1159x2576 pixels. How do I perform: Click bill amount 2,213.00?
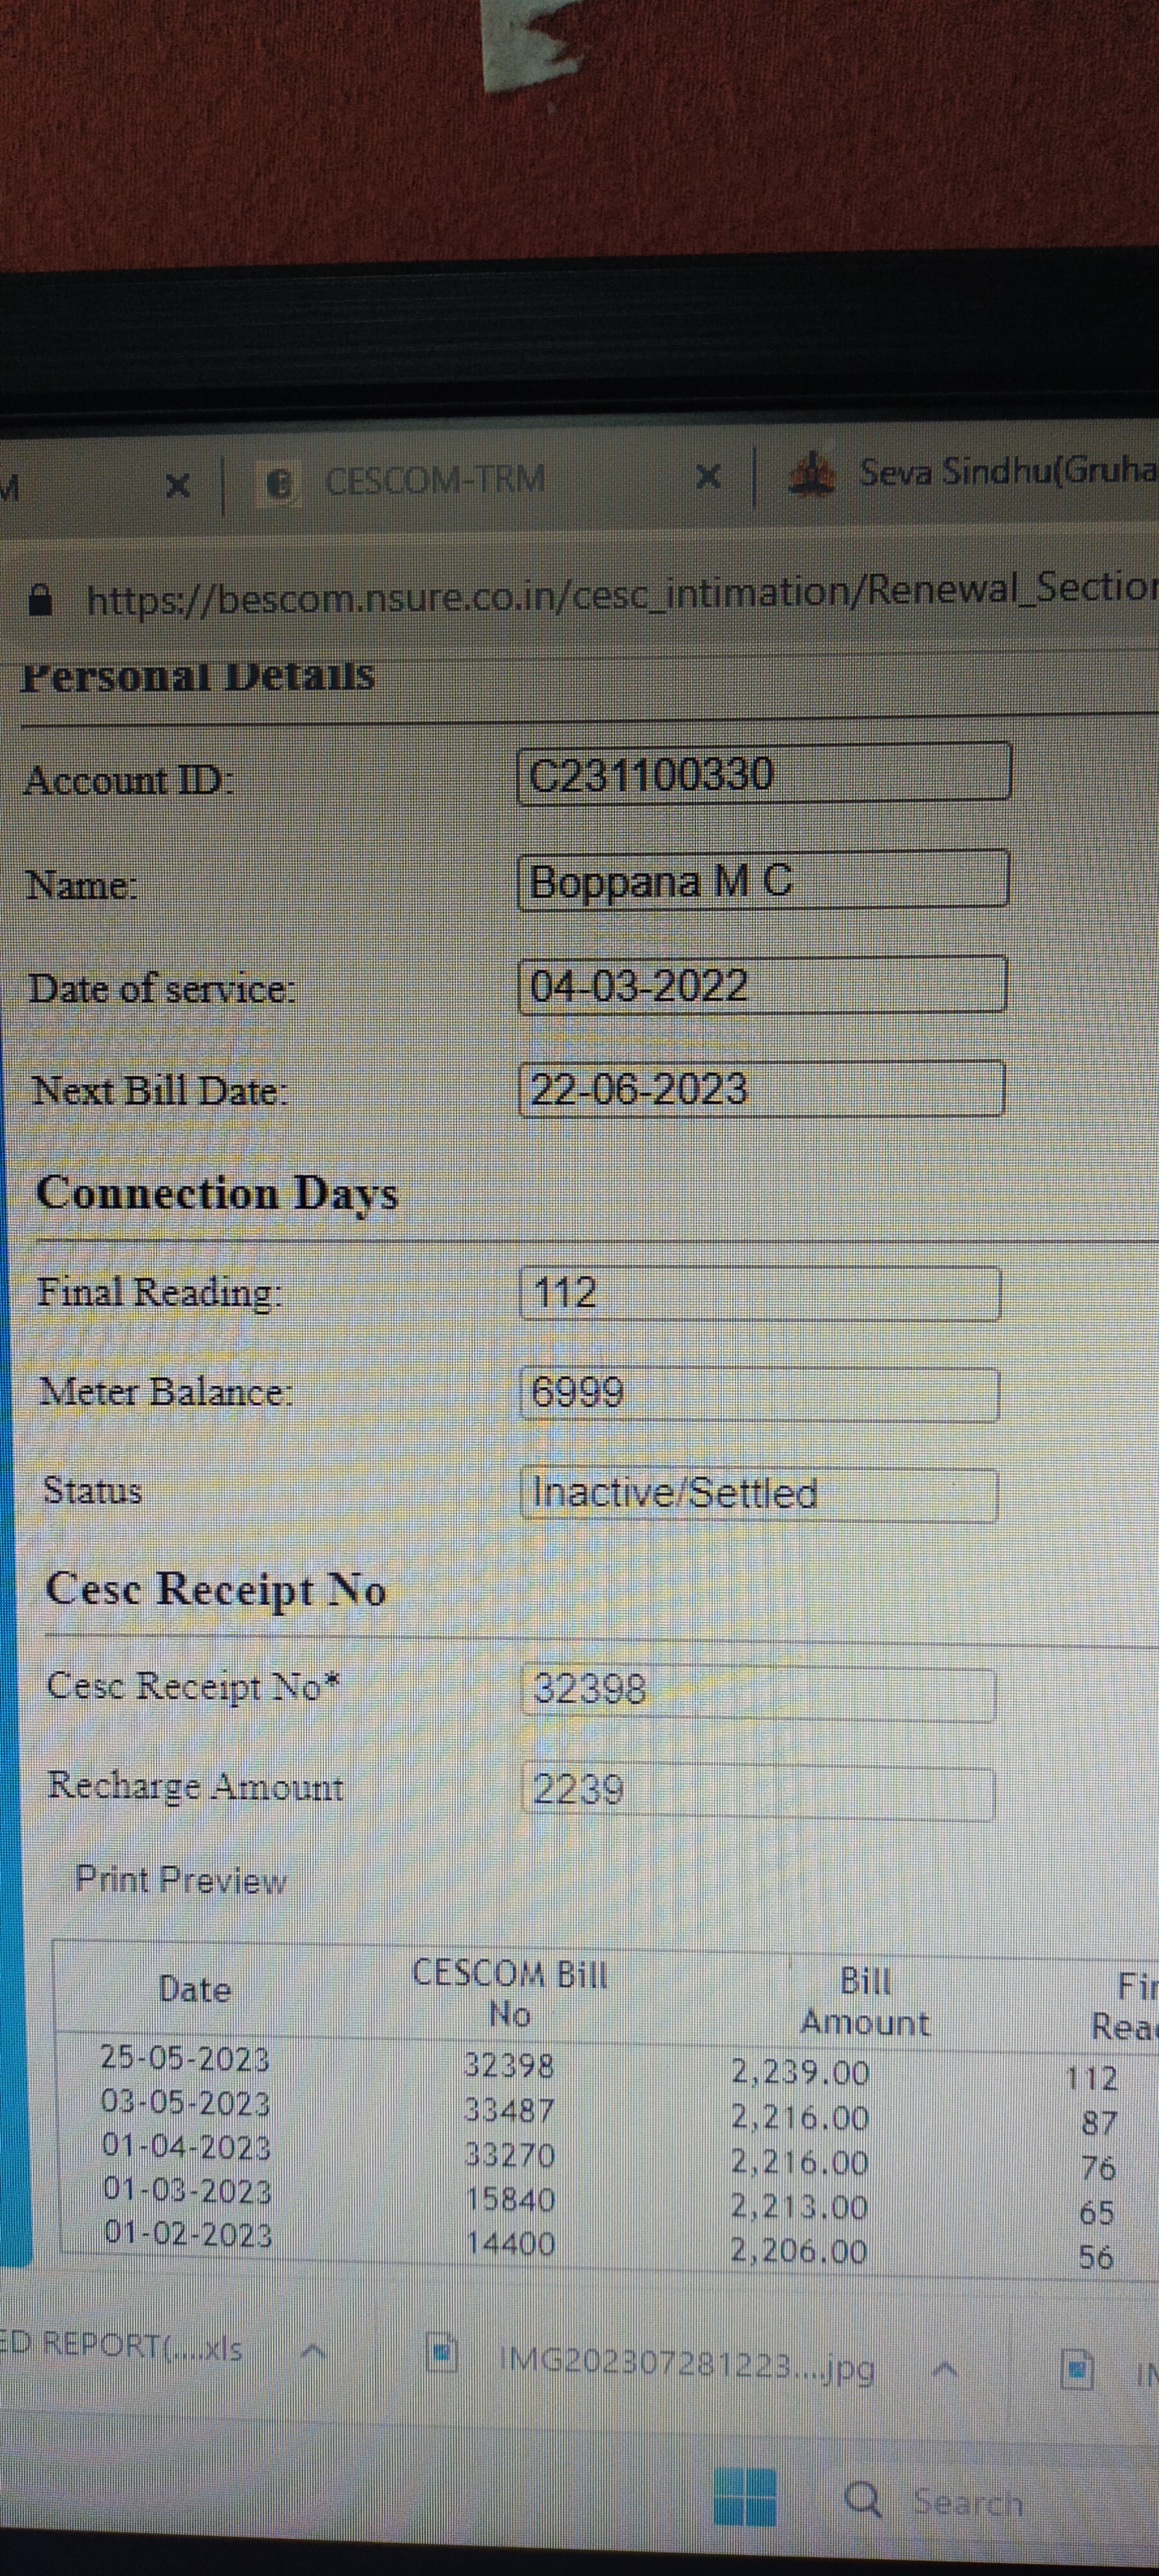point(799,2206)
